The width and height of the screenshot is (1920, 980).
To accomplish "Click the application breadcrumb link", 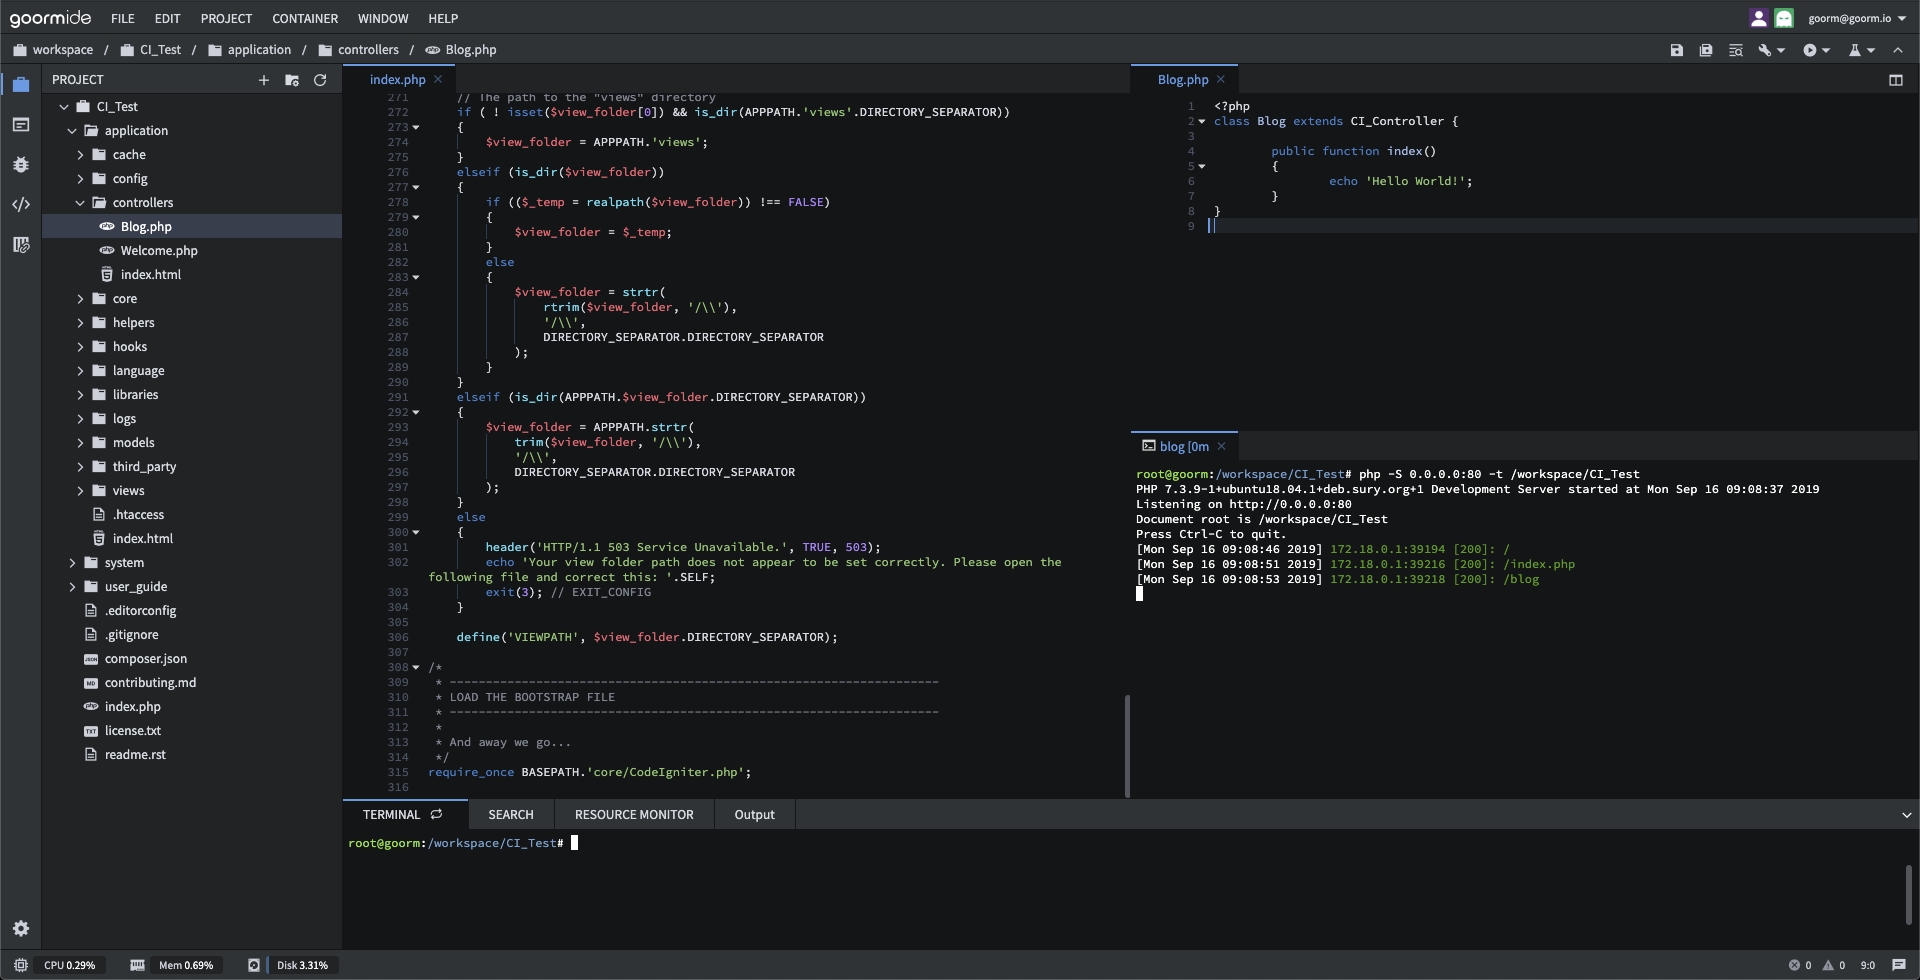I will pos(258,50).
